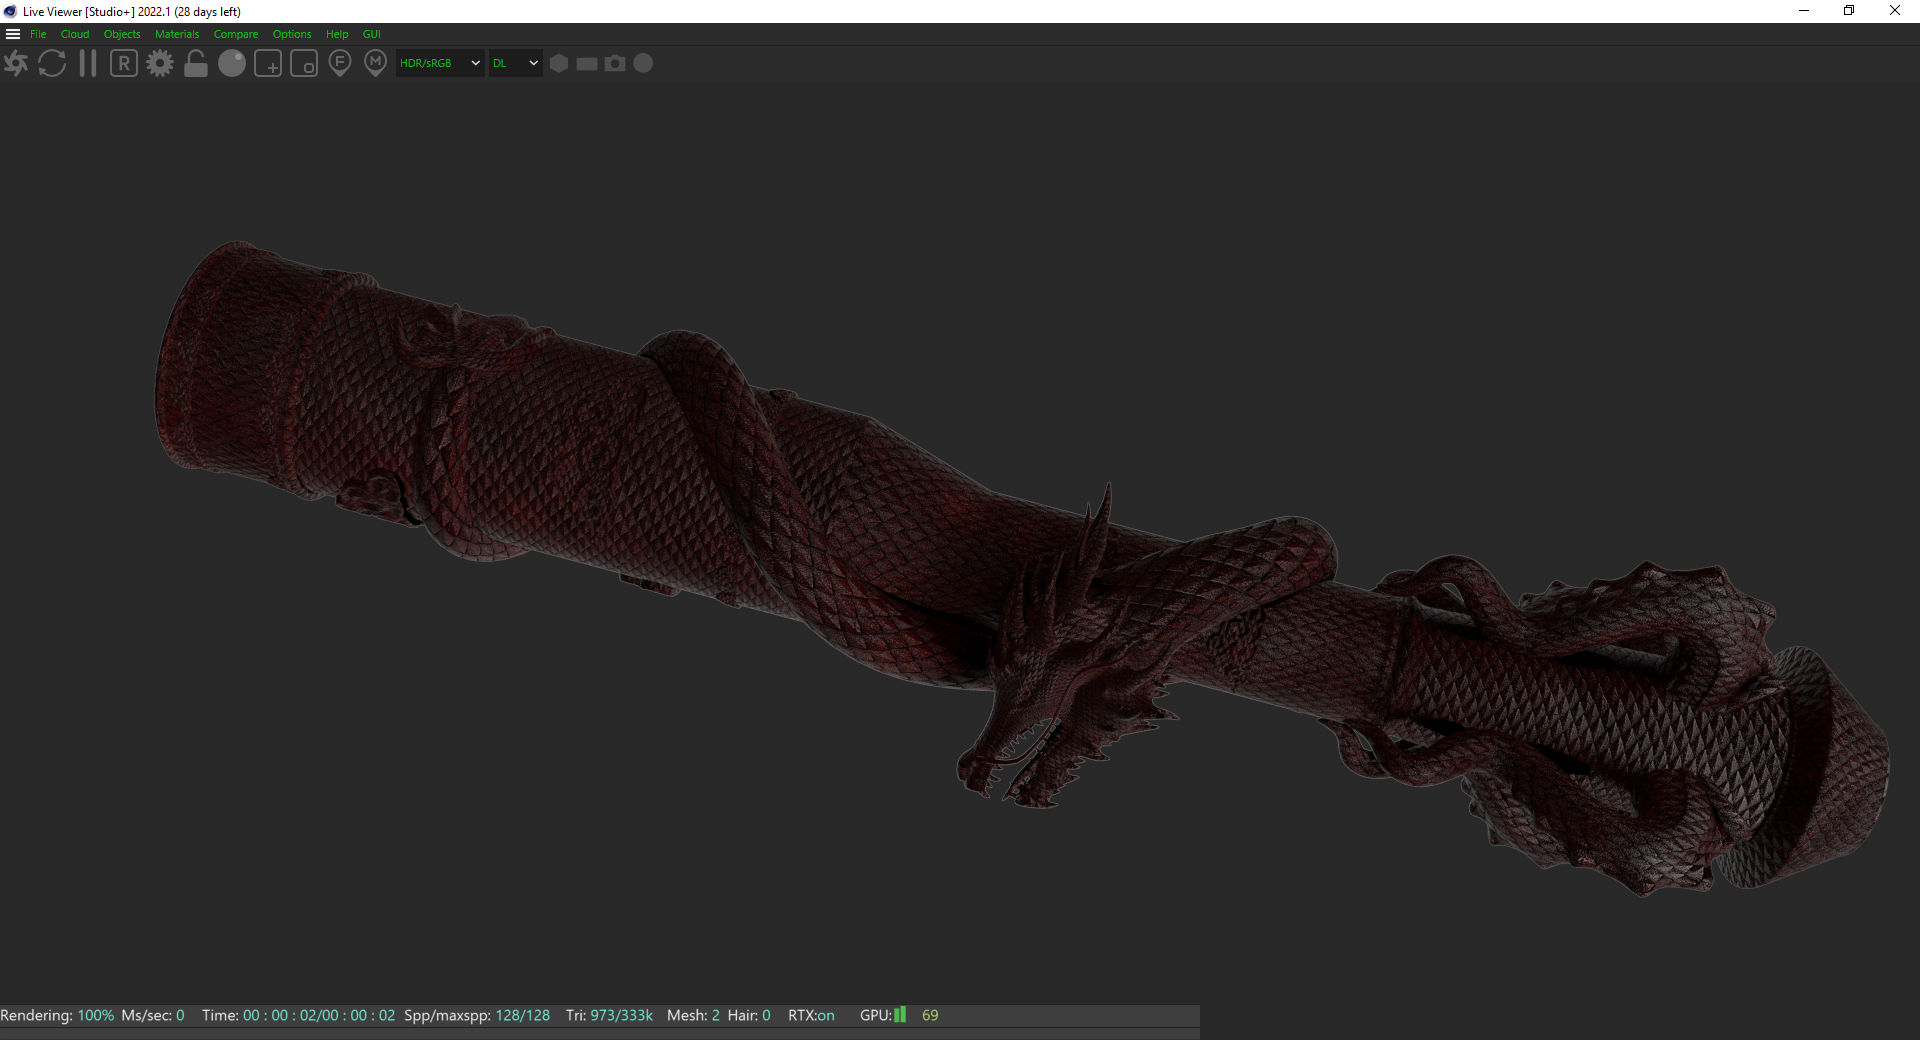
Task: Toggle clay mode sphere icon
Action: point(232,64)
